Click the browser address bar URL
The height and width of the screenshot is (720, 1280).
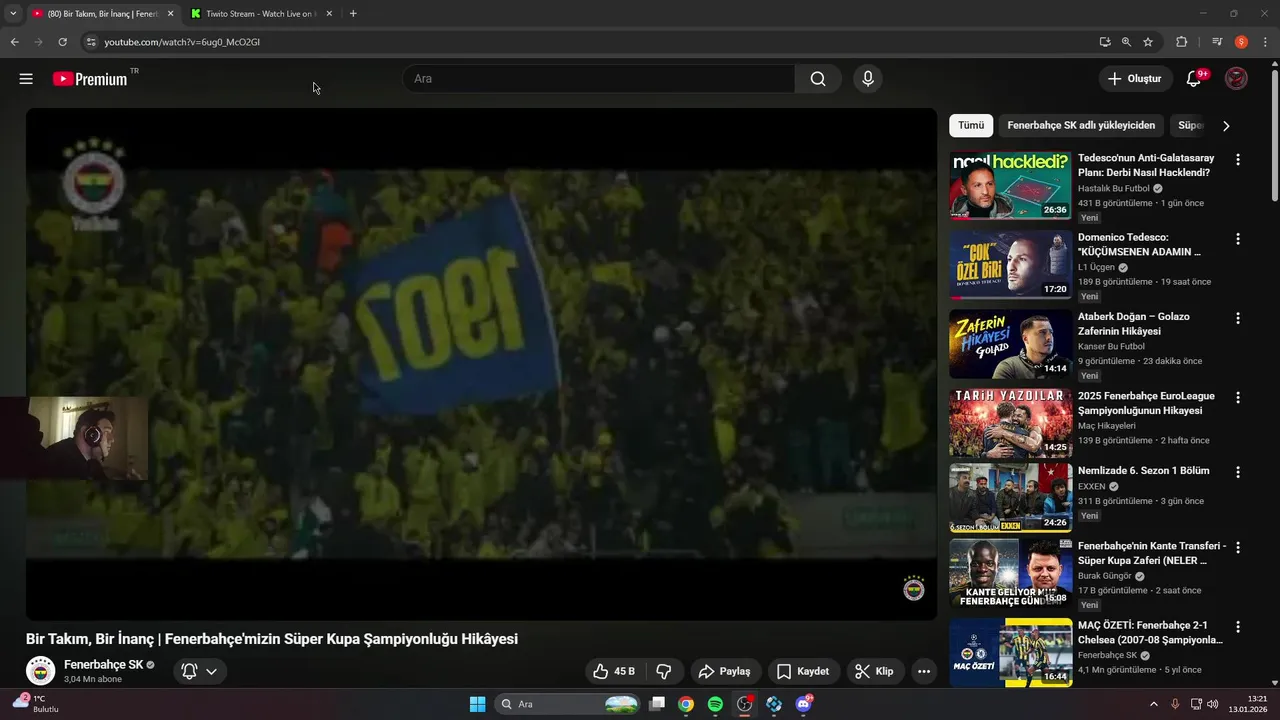click(182, 42)
